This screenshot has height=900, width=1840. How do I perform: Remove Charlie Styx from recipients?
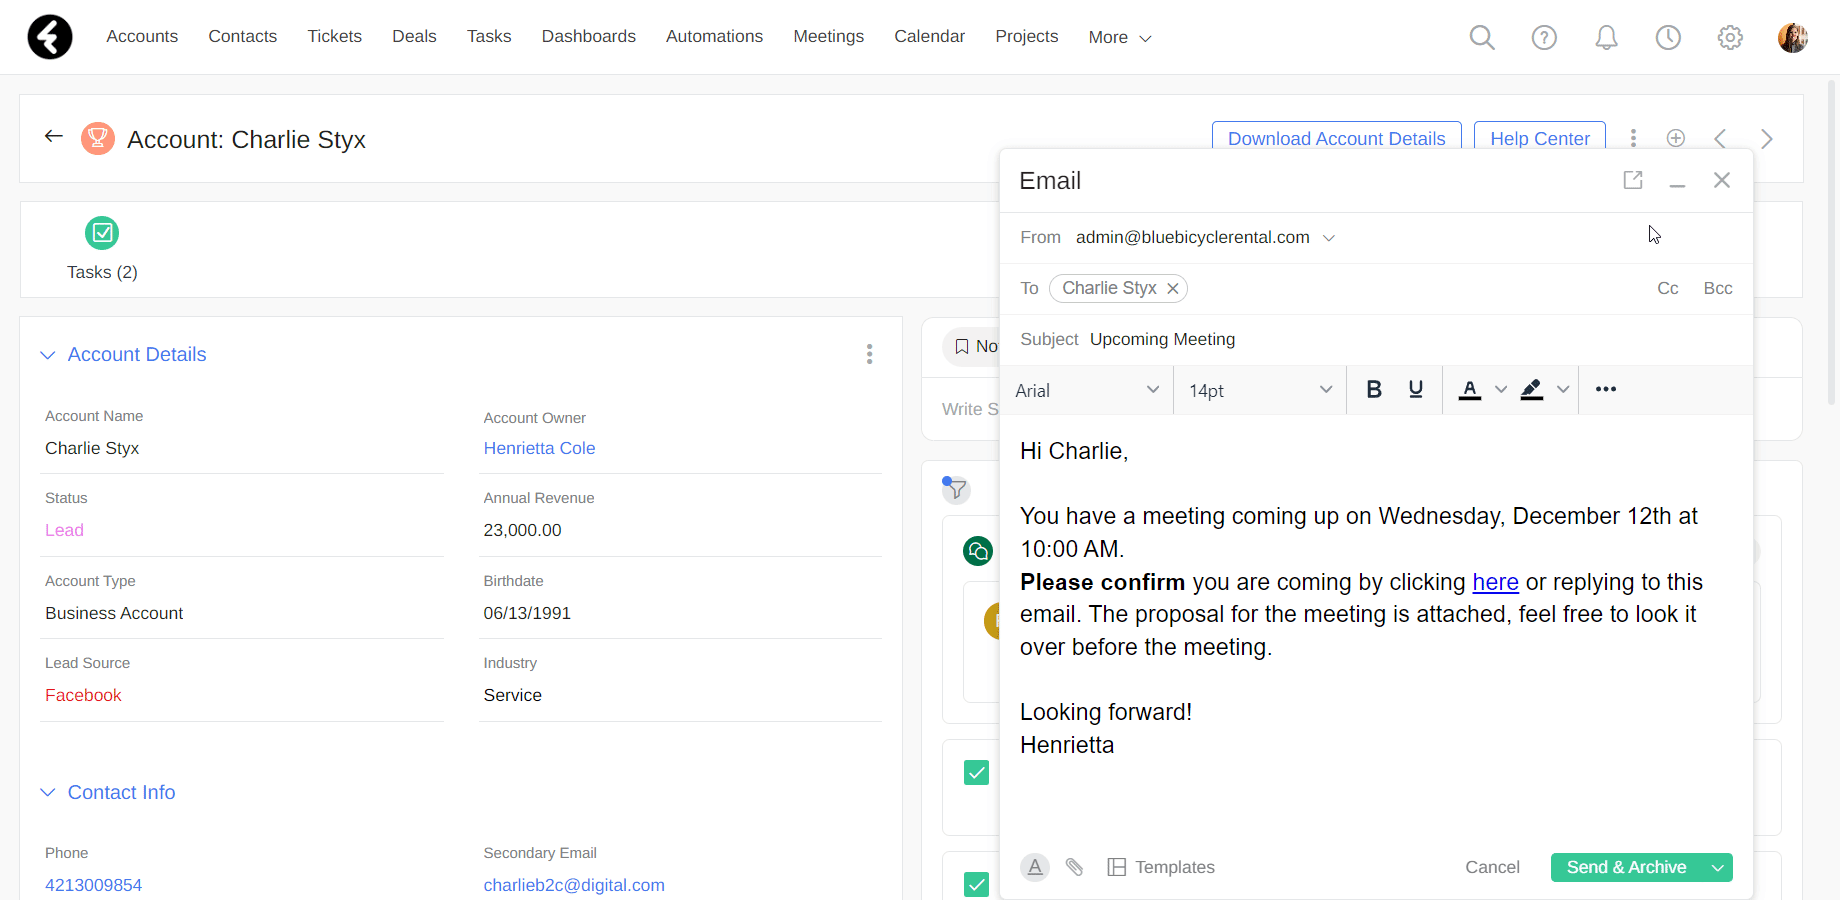click(1173, 288)
